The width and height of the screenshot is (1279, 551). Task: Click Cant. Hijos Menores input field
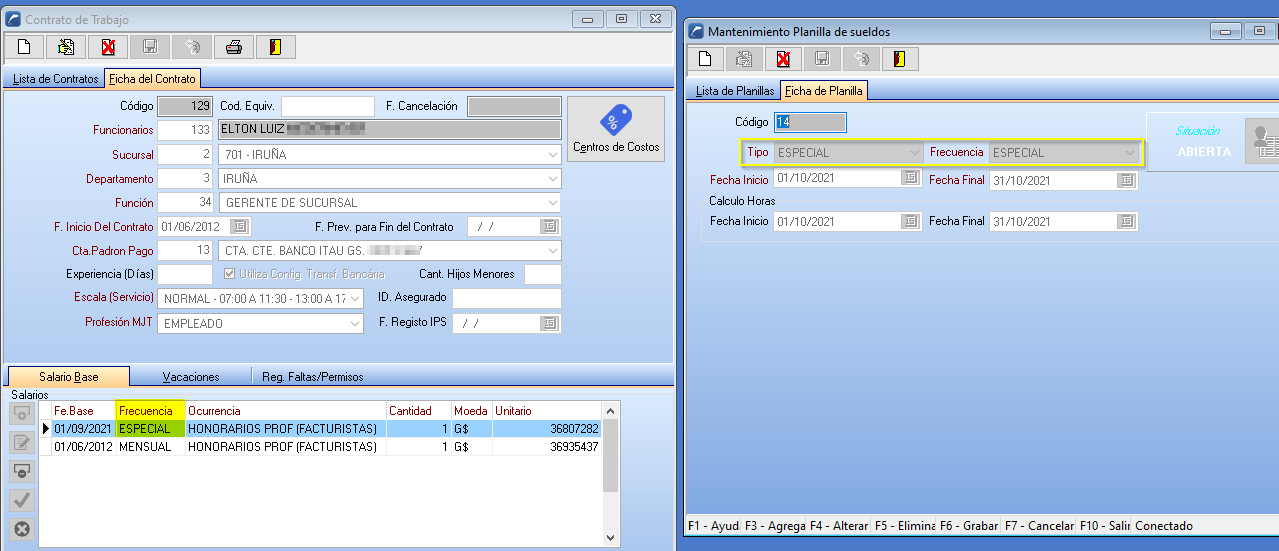[x=543, y=274]
